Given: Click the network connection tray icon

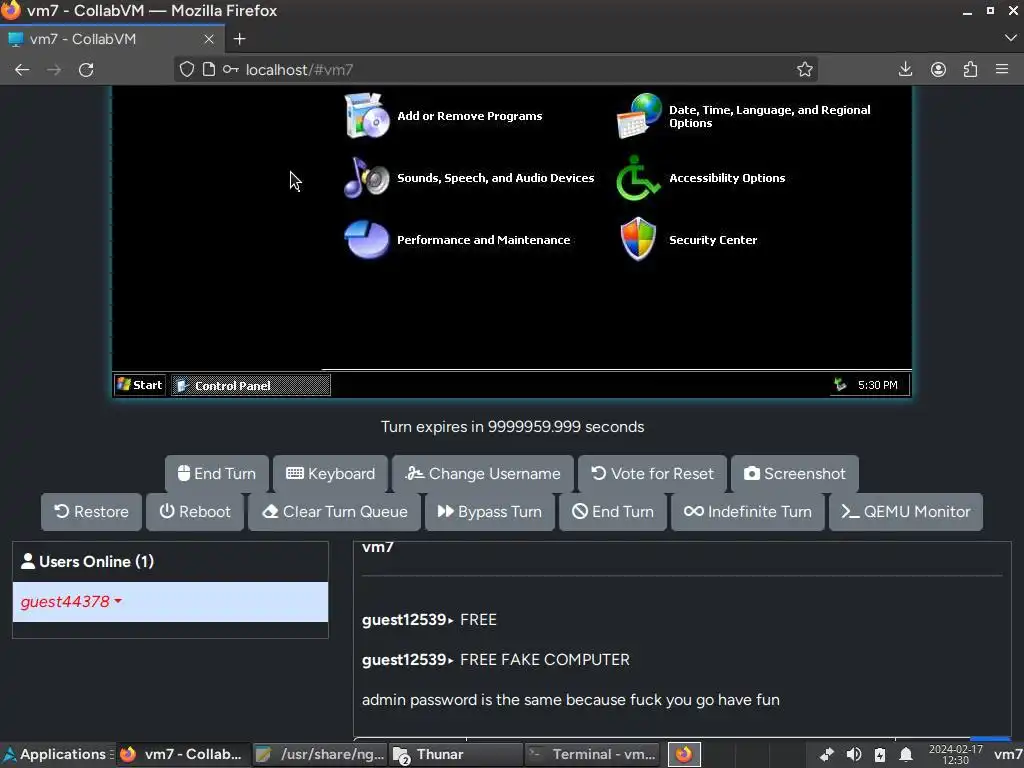Looking at the screenshot, I should coord(827,755).
